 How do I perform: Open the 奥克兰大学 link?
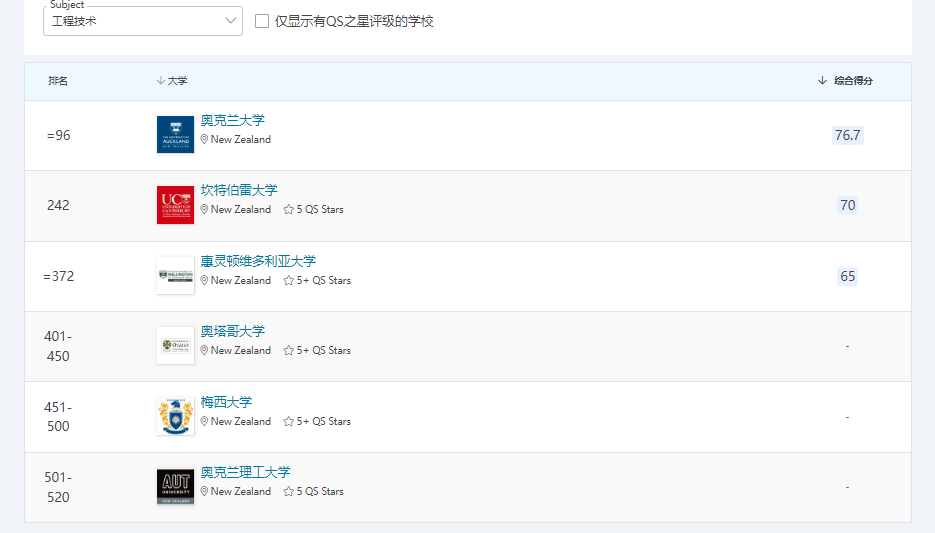[x=233, y=120]
